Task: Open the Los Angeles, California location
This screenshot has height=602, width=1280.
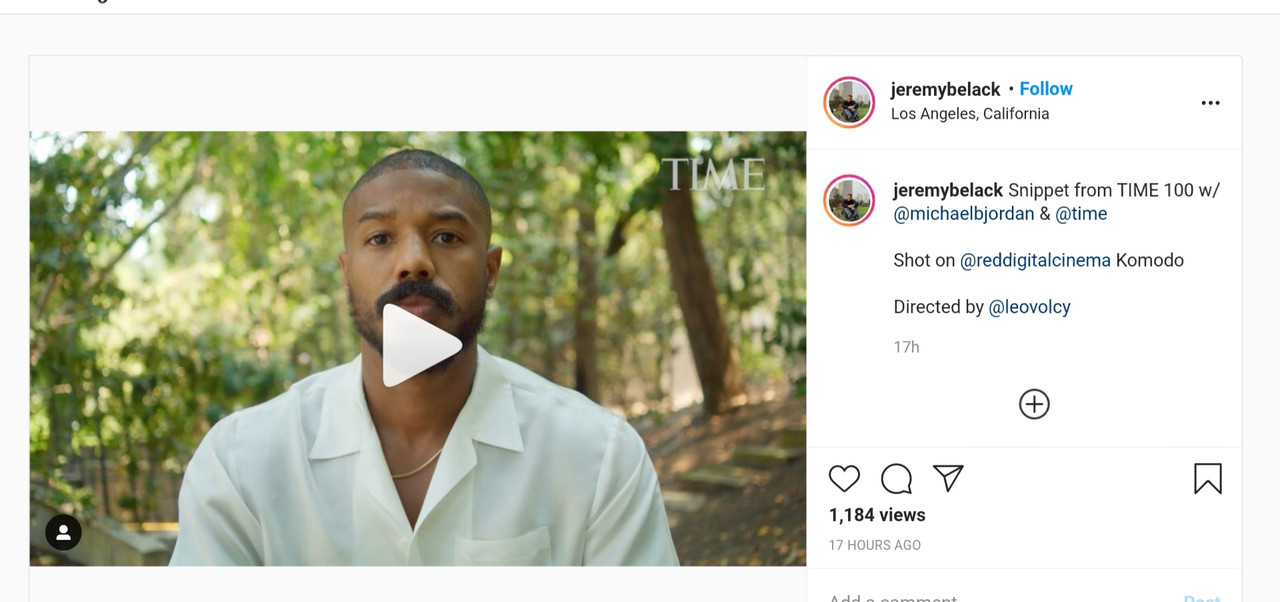Action: [970, 114]
